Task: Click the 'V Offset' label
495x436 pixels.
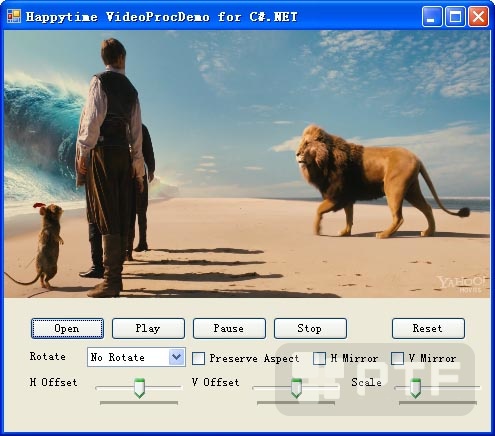Action: coord(215,382)
